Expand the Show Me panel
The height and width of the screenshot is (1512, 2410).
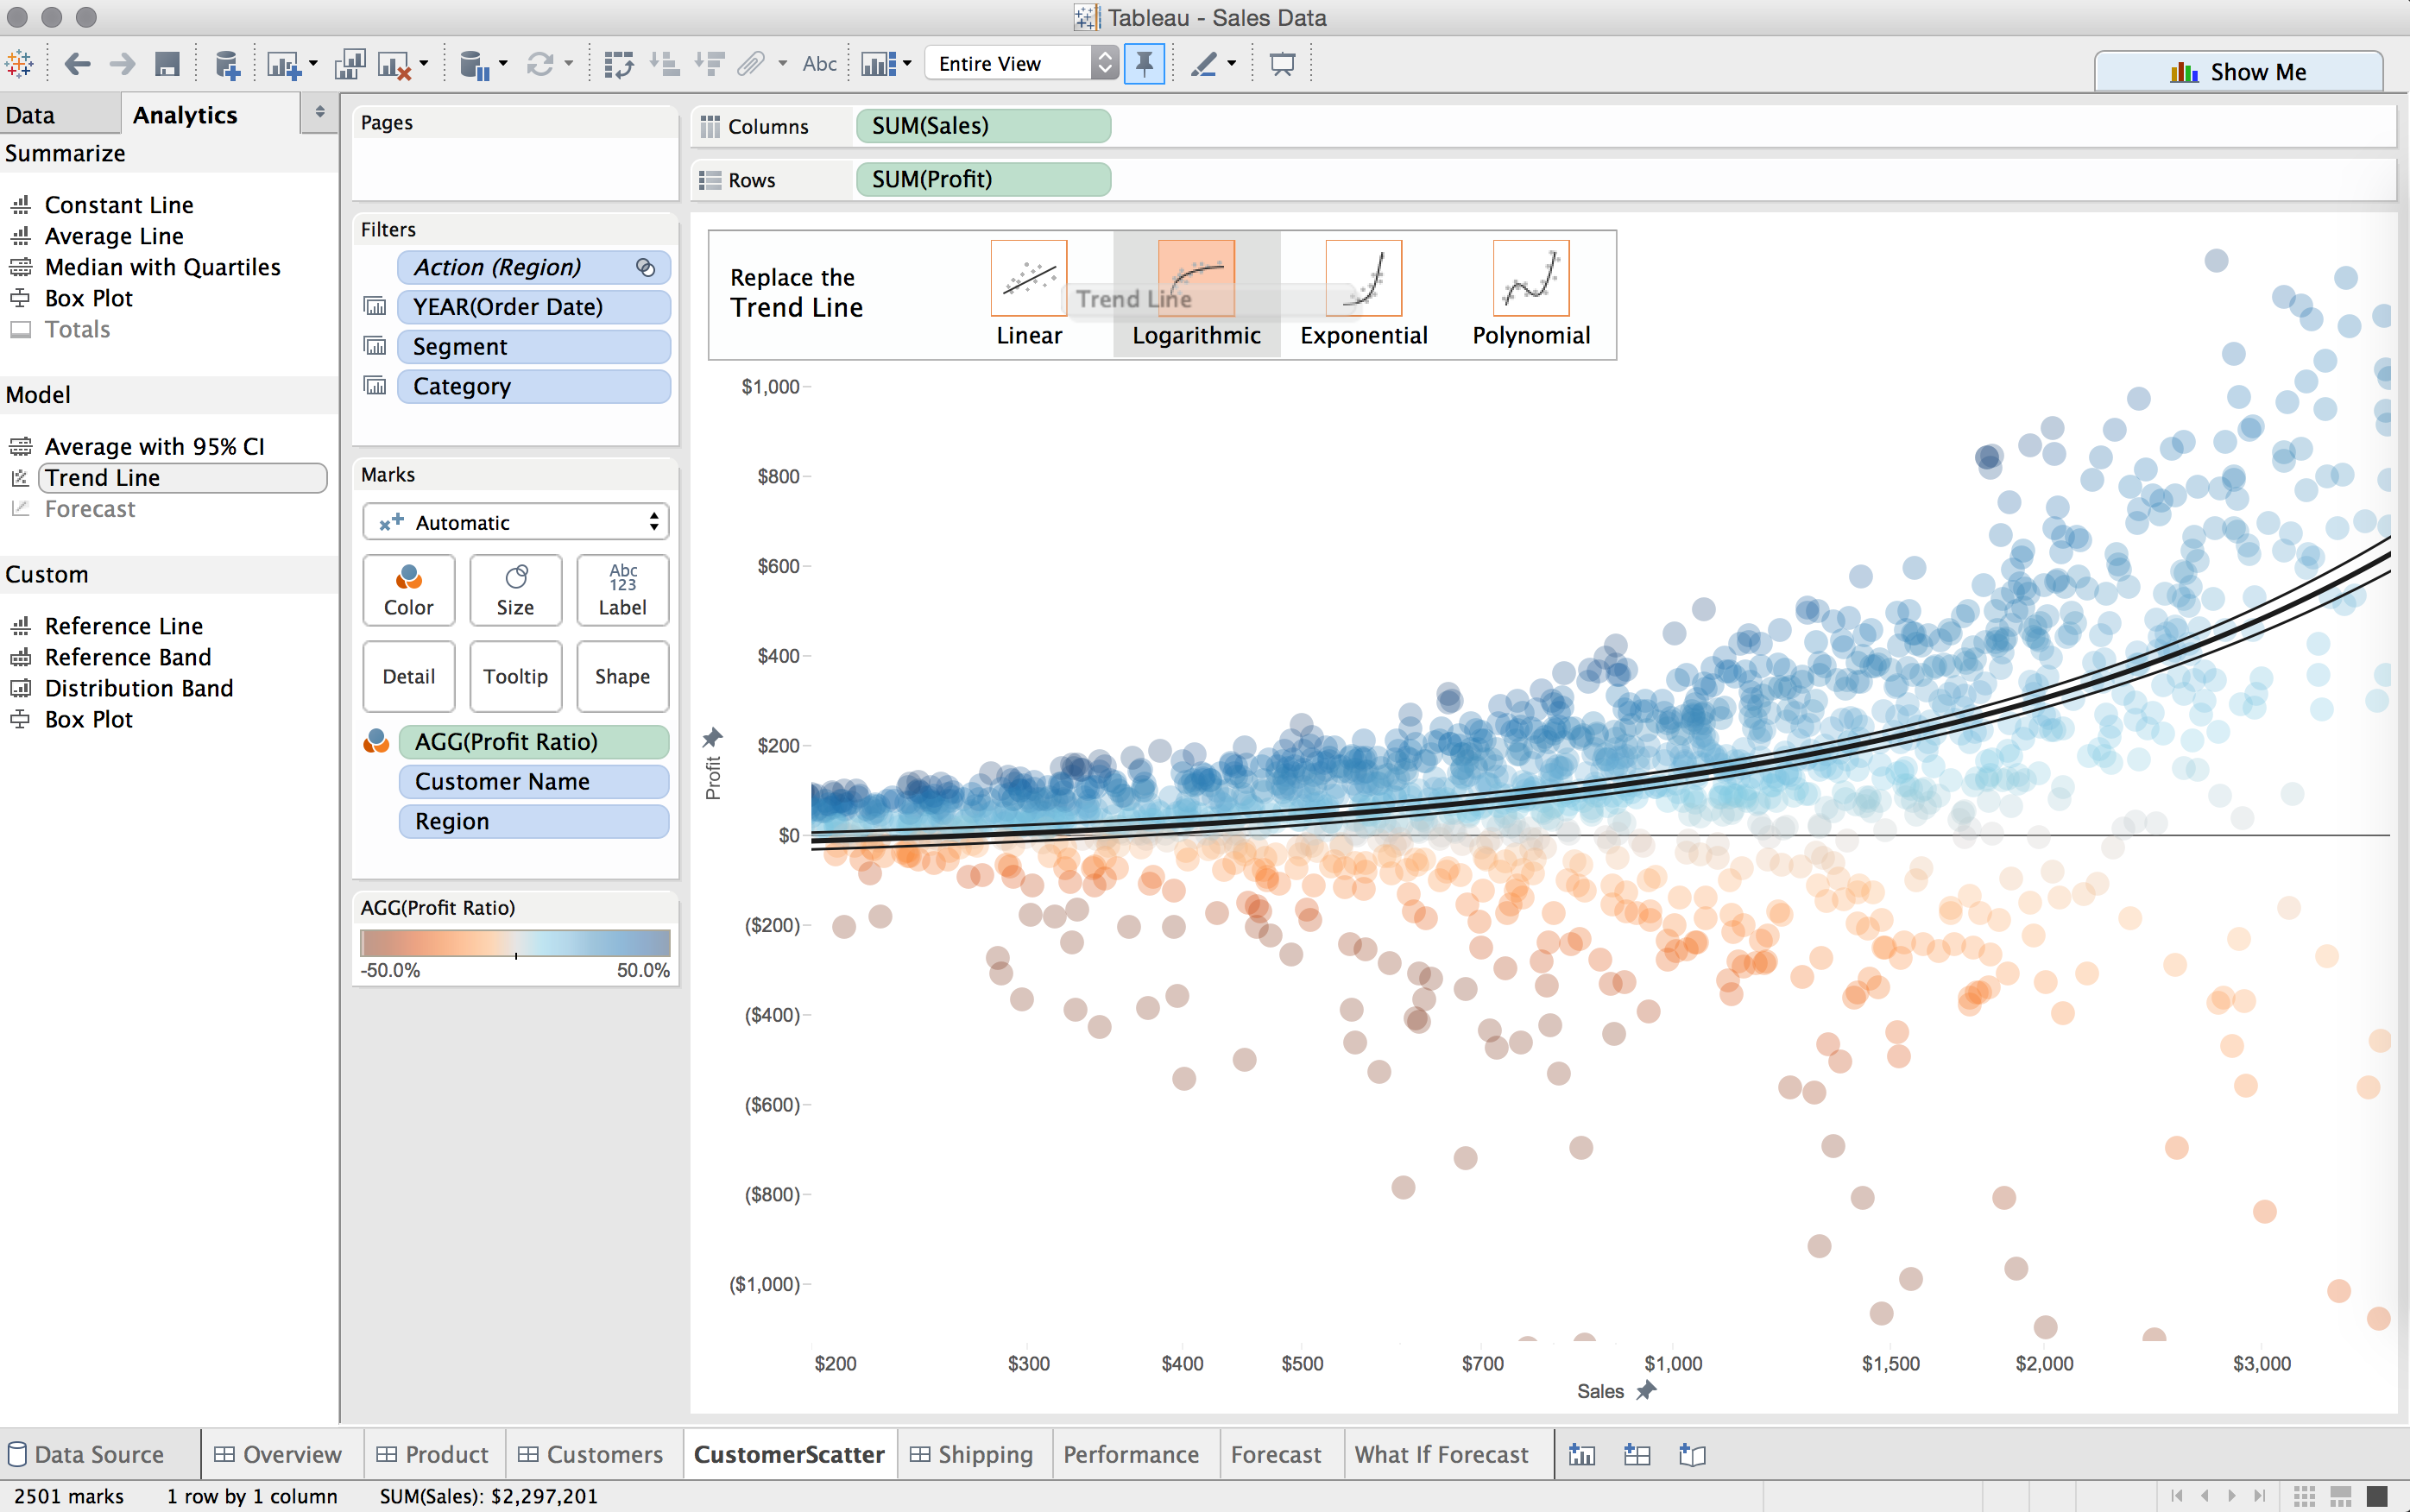point(2243,70)
